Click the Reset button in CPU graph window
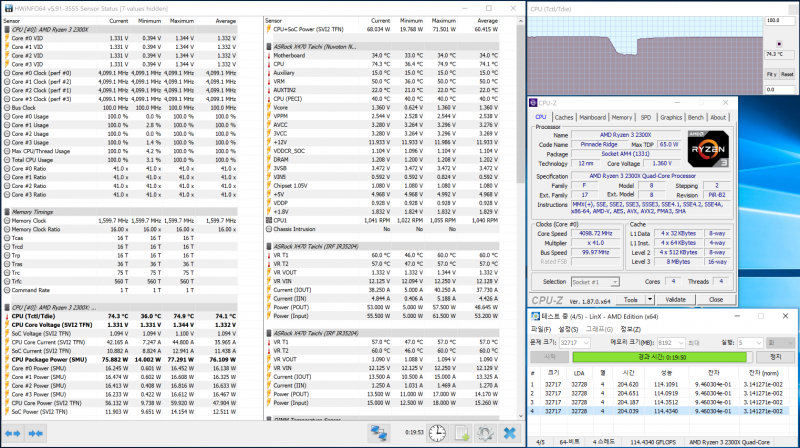This screenshot has width=800, height=448. 787,74
